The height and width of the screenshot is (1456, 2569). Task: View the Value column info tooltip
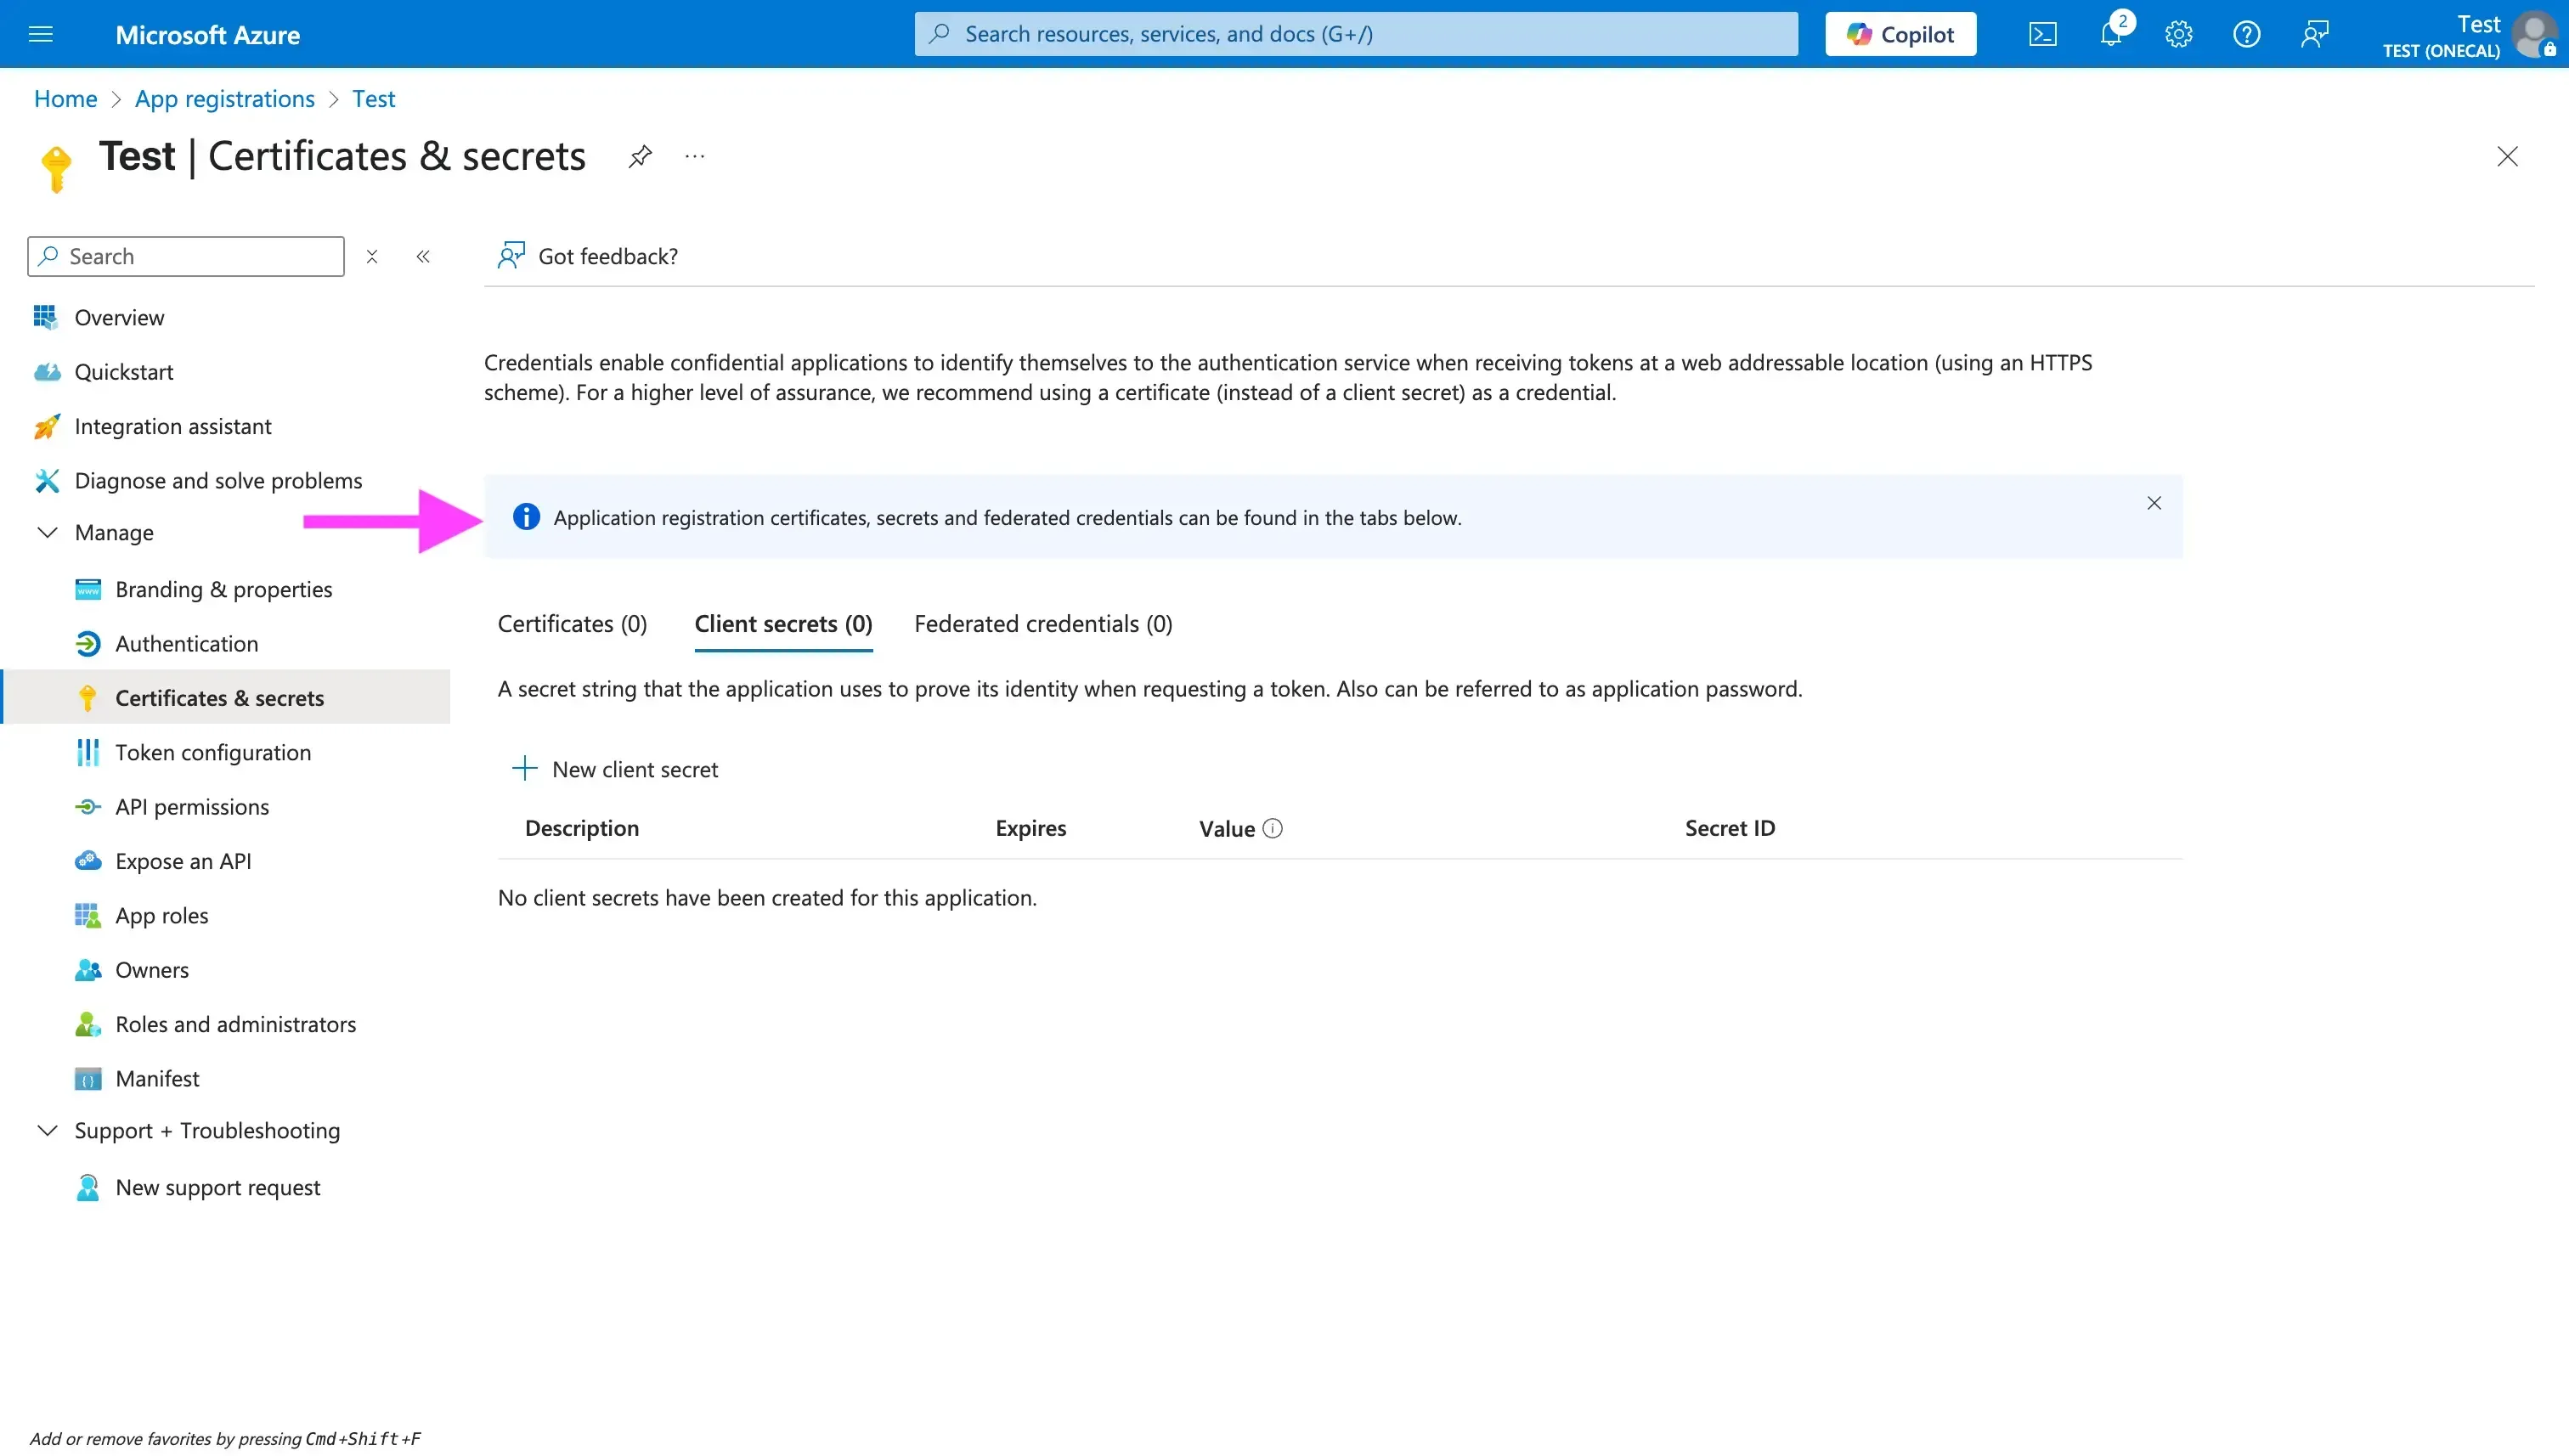[x=1272, y=828]
